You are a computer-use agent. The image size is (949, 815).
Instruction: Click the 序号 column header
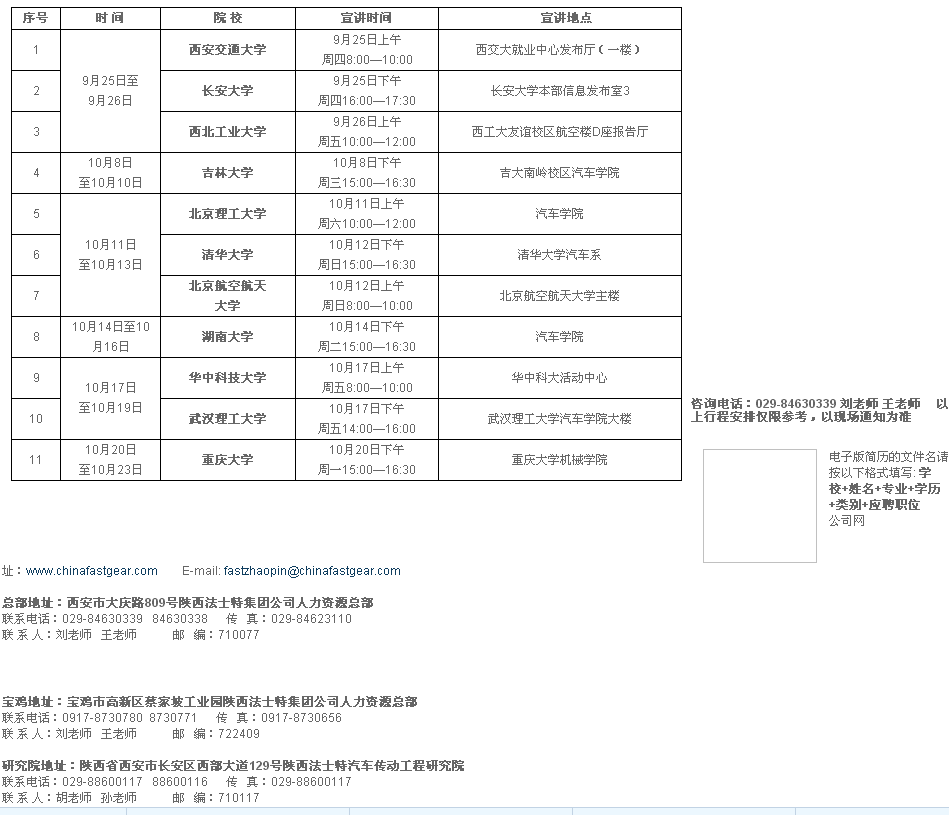[36, 18]
